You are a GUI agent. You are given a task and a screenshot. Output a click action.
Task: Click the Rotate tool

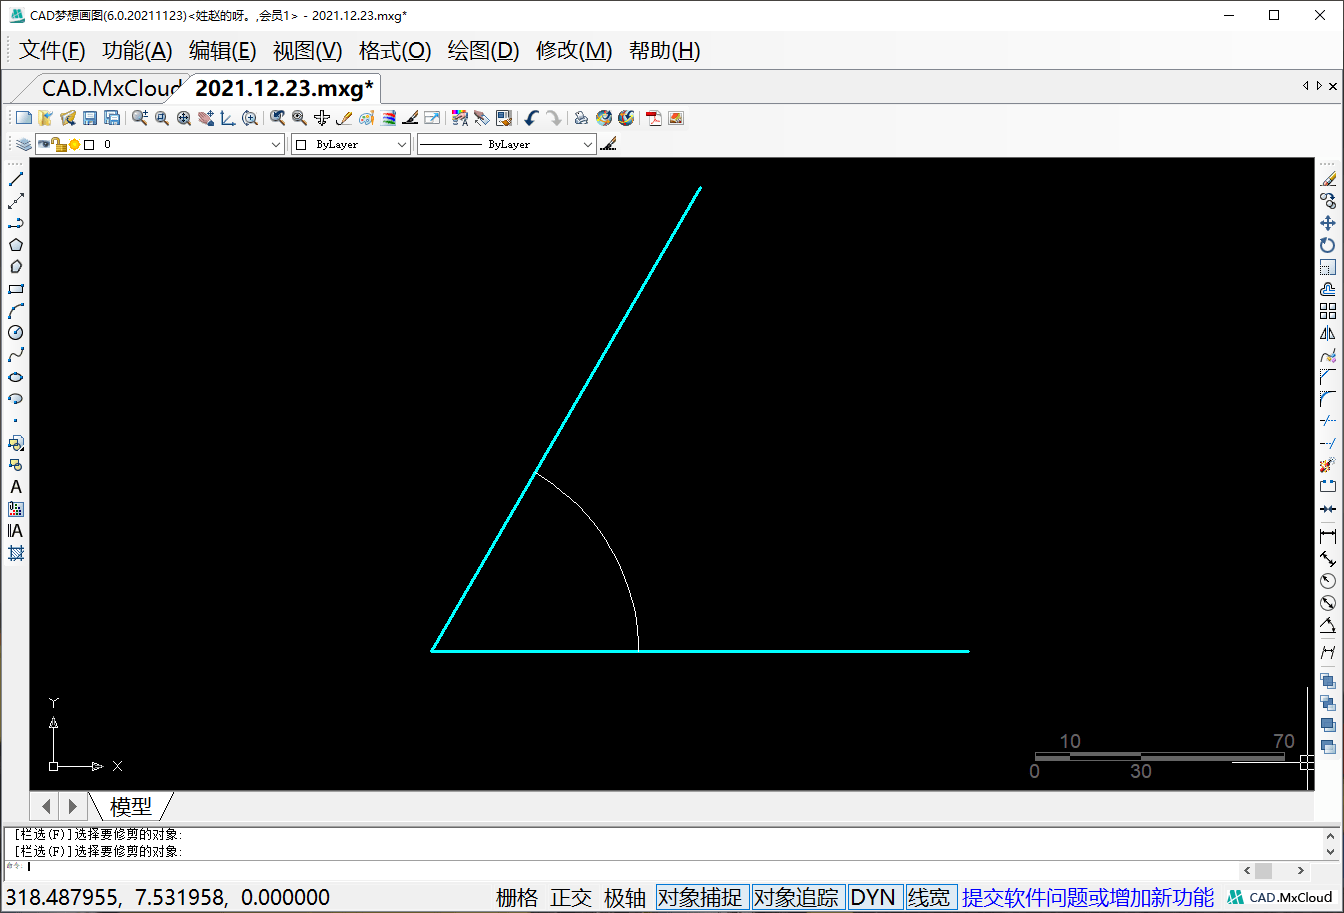point(1328,245)
